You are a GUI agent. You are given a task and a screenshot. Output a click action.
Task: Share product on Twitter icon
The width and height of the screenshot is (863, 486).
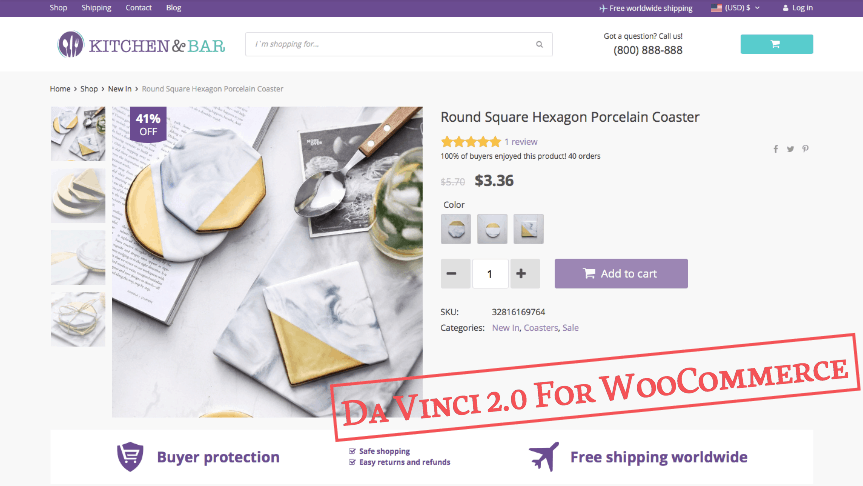(x=790, y=149)
